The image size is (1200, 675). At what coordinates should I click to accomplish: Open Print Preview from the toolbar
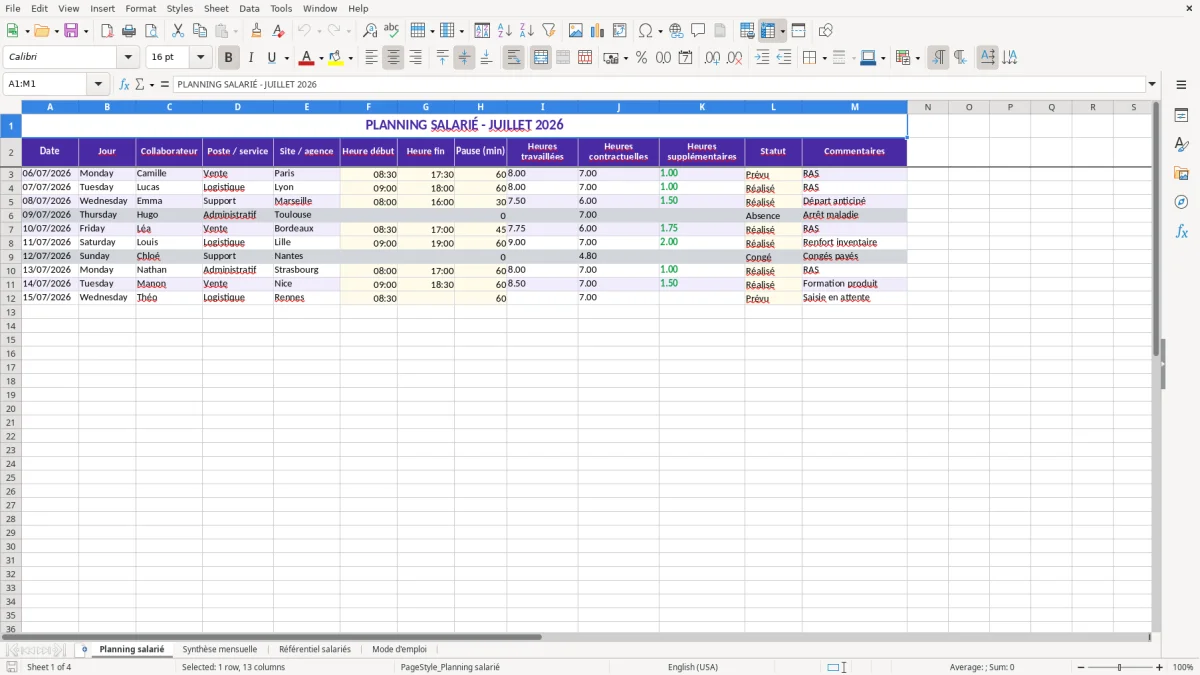[151, 31]
